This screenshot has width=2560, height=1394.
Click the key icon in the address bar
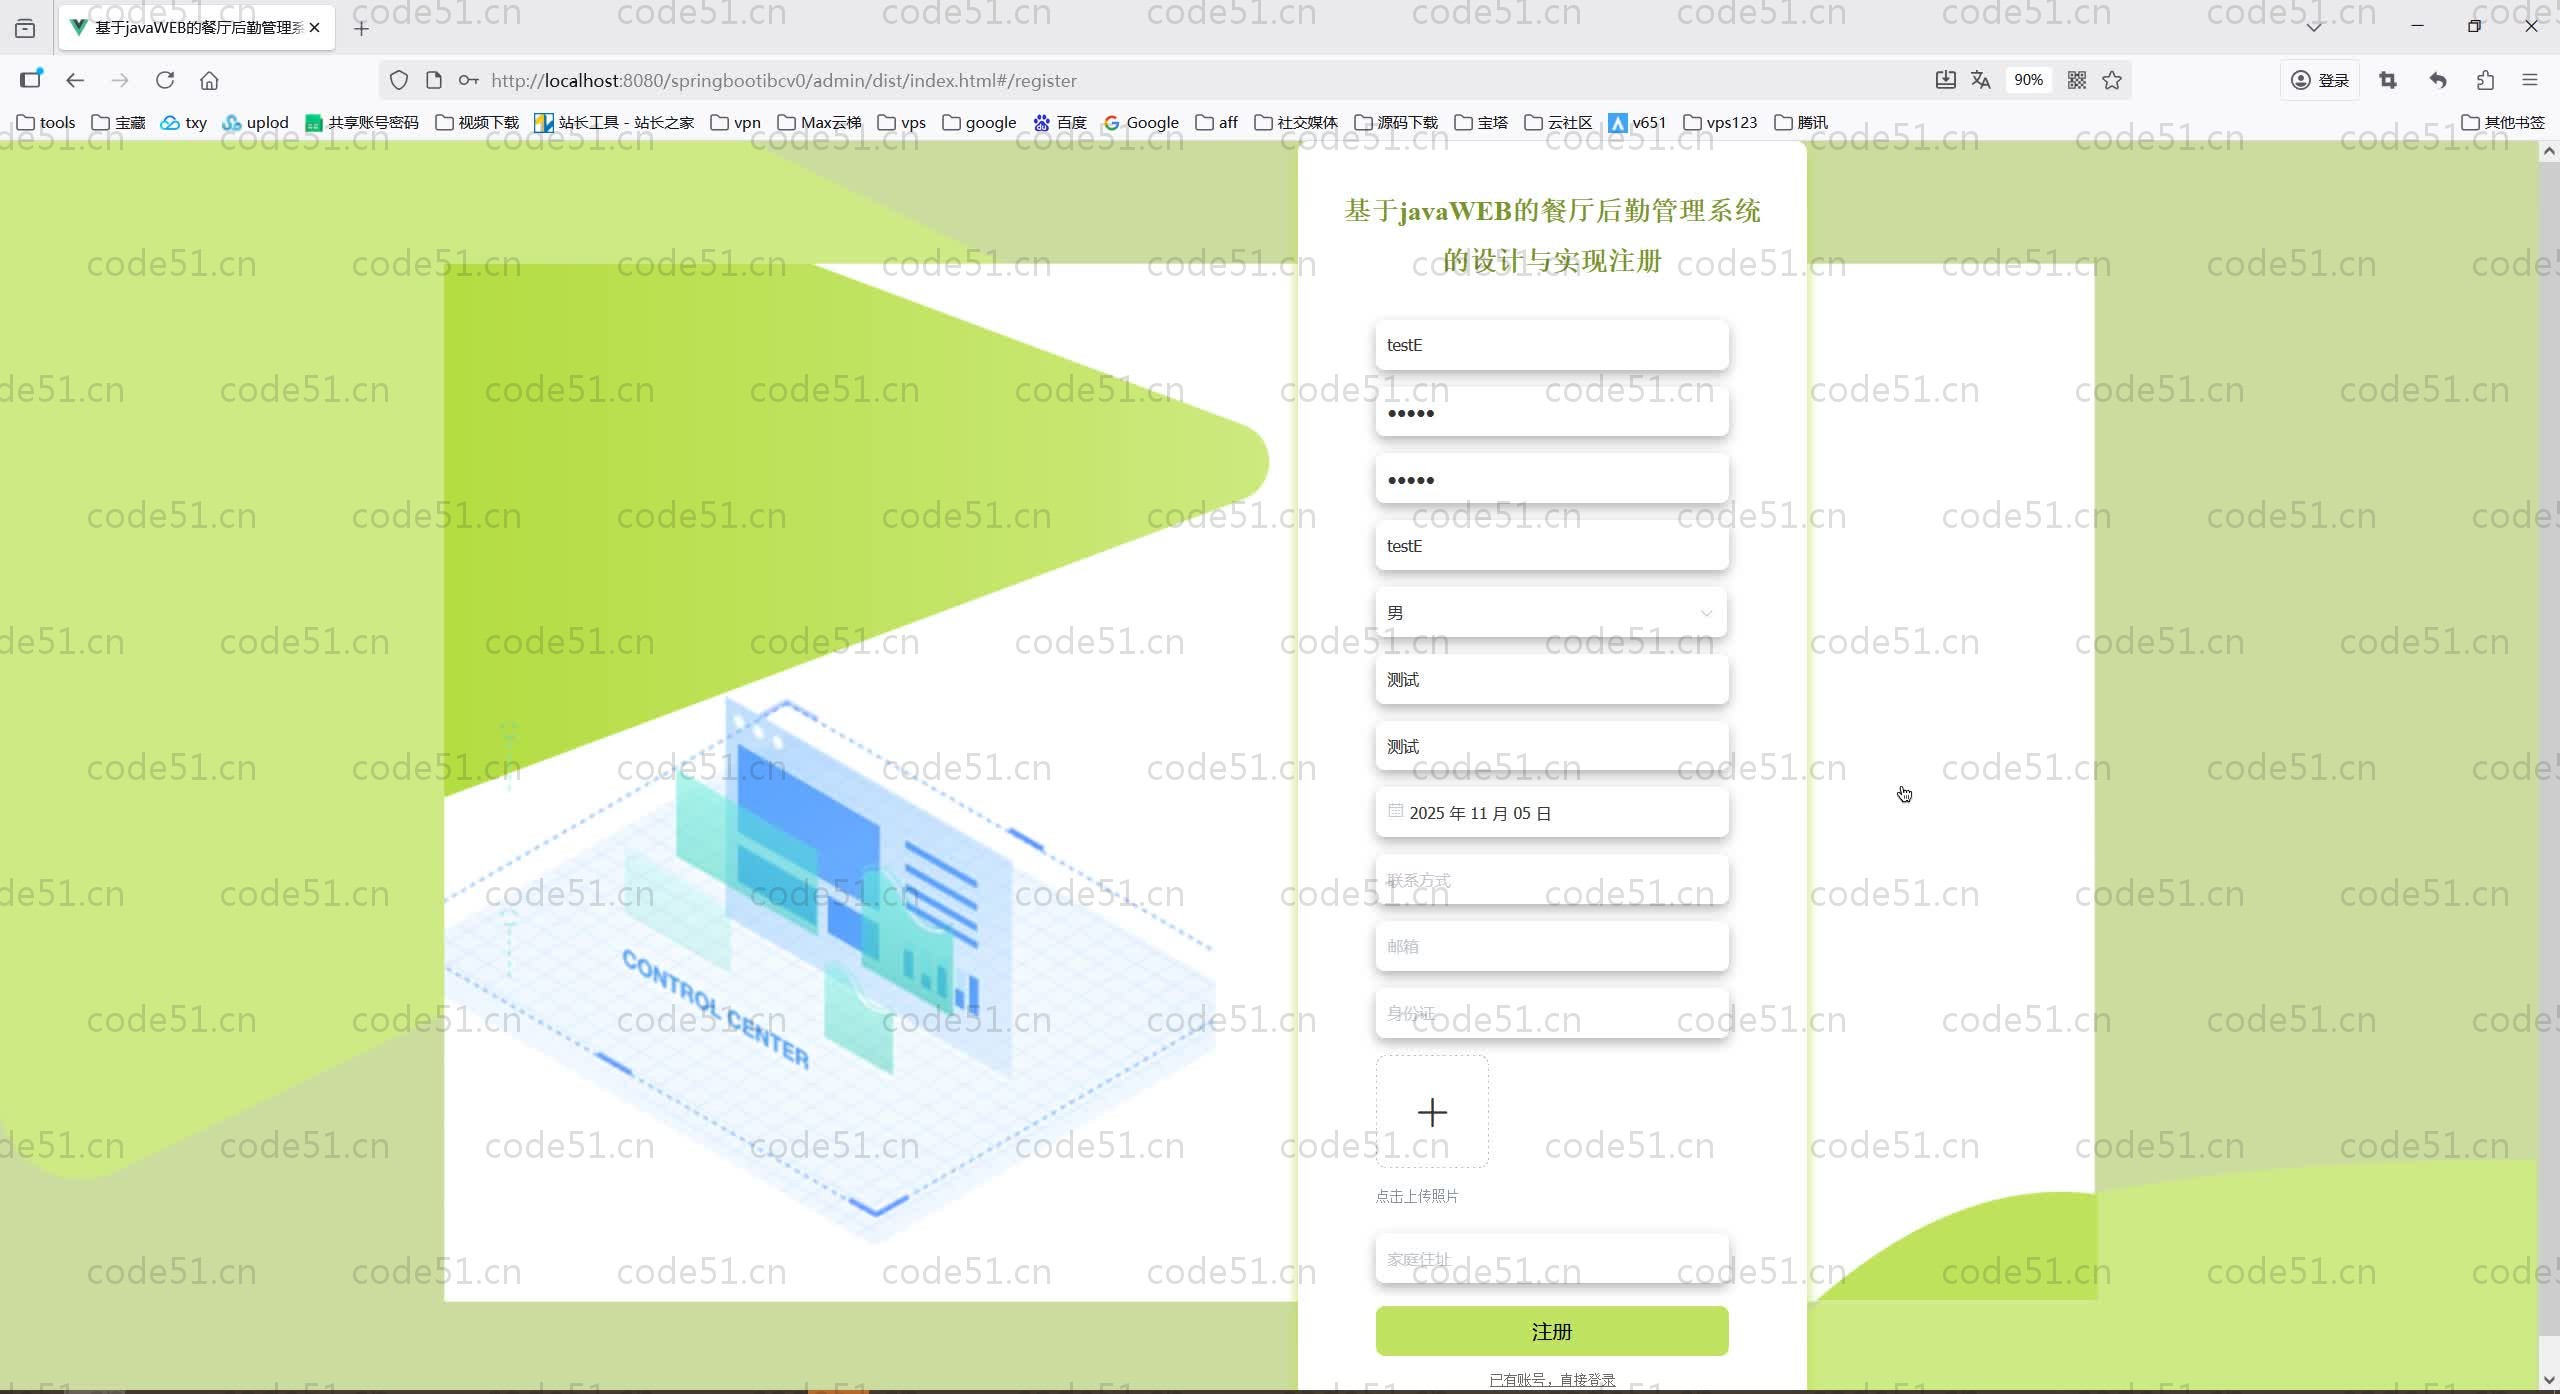466,80
